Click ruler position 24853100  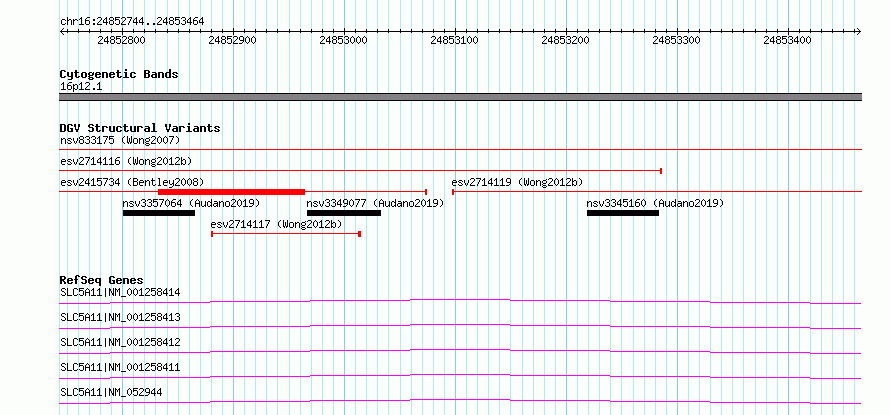455,40
